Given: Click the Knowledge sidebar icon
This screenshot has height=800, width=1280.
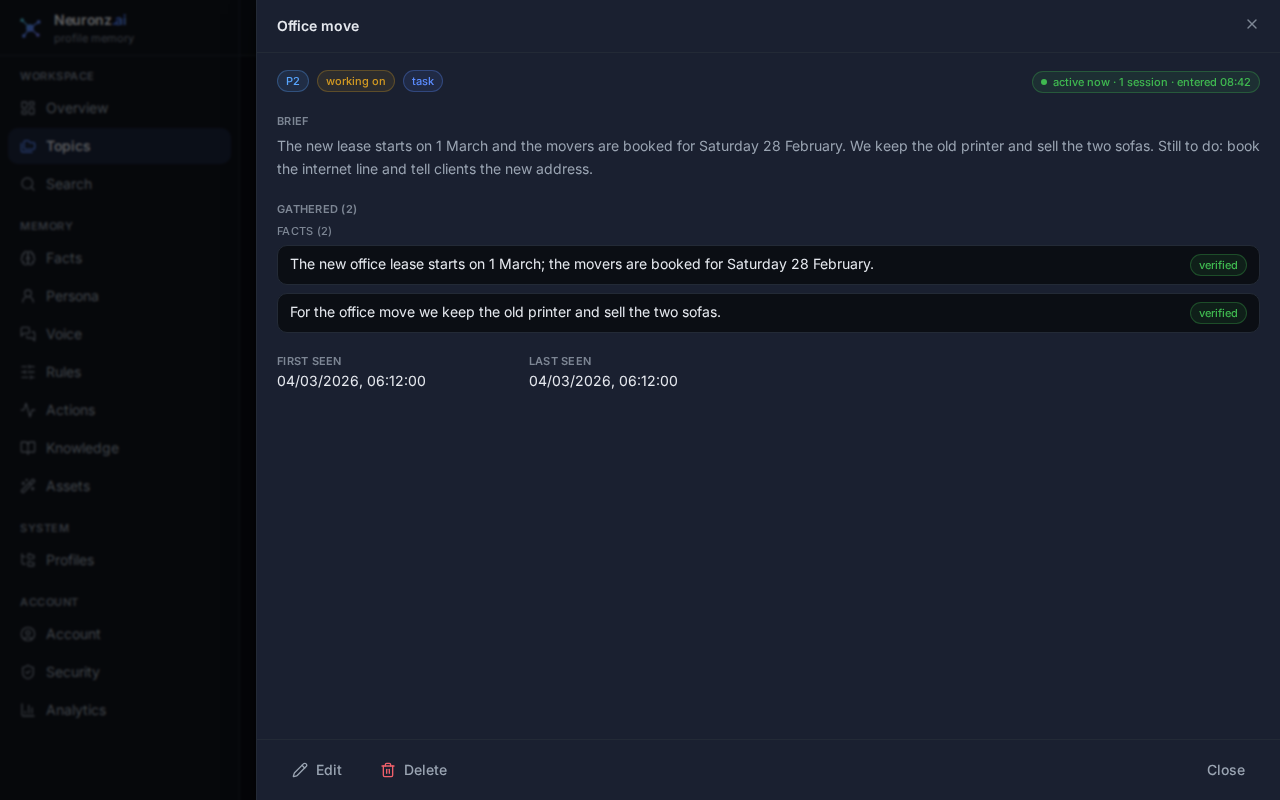Looking at the screenshot, I should 28,448.
